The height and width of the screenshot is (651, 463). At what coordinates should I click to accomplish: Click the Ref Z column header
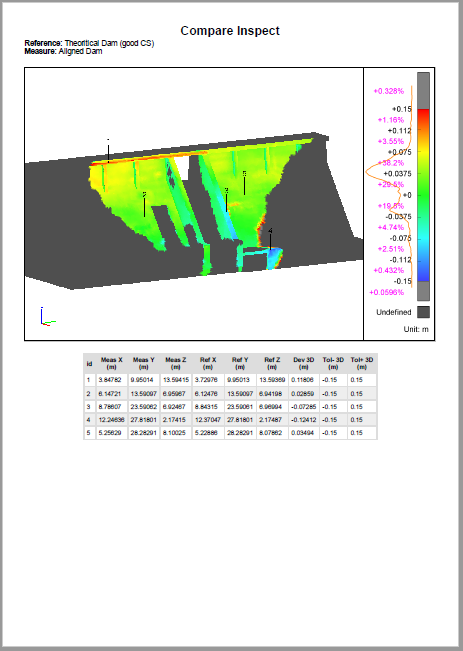click(x=272, y=363)
